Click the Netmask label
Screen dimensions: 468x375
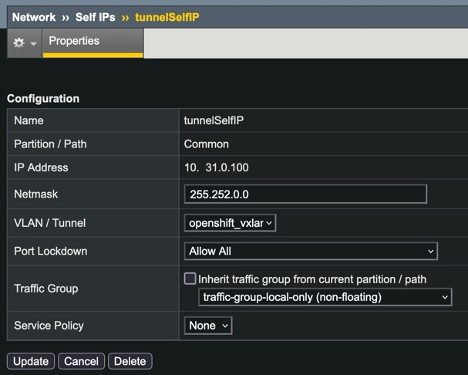point(36,194)
